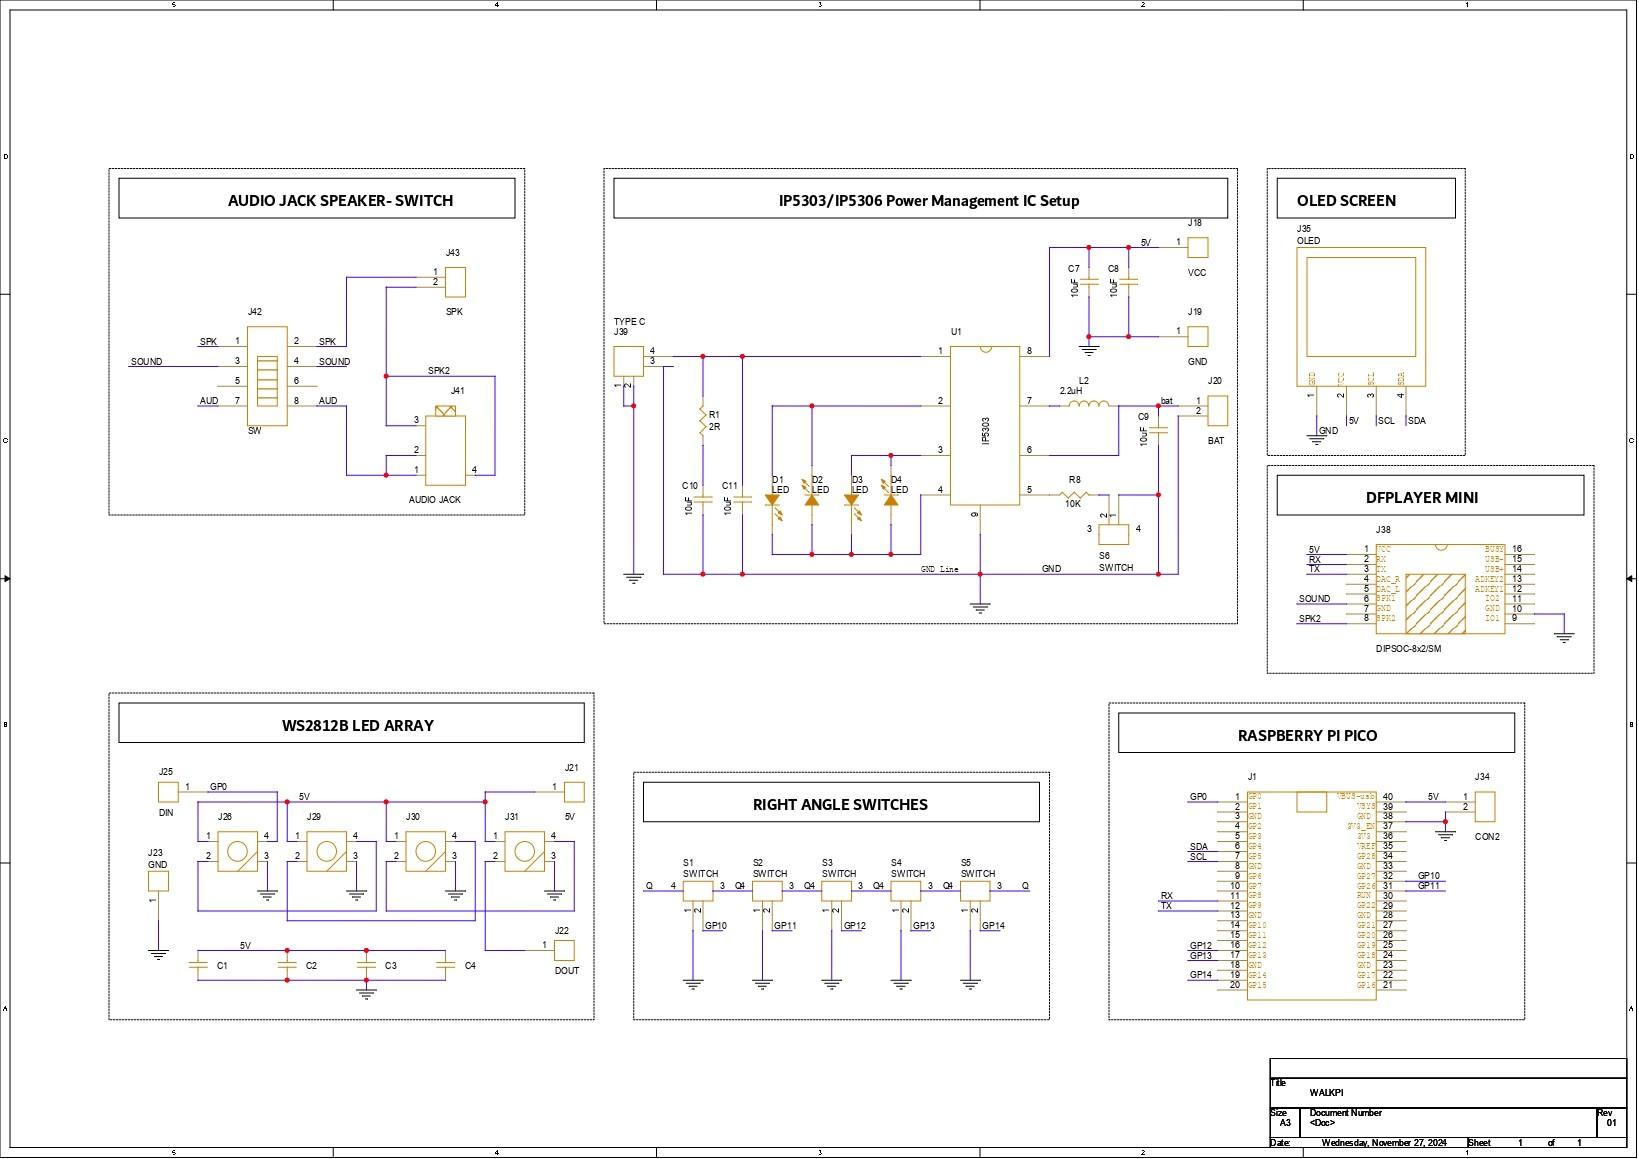Select resistor R1 2R symbol
Image resolution: width=1639 pixels, height=1159 pixels.
[x=703, y=421]
